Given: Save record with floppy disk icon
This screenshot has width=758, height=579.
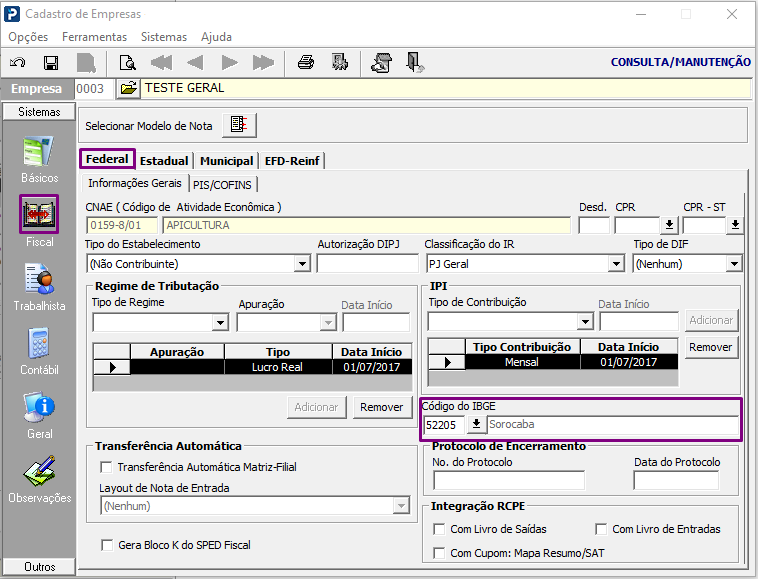Looking at the screenshot, I should 51,63.
